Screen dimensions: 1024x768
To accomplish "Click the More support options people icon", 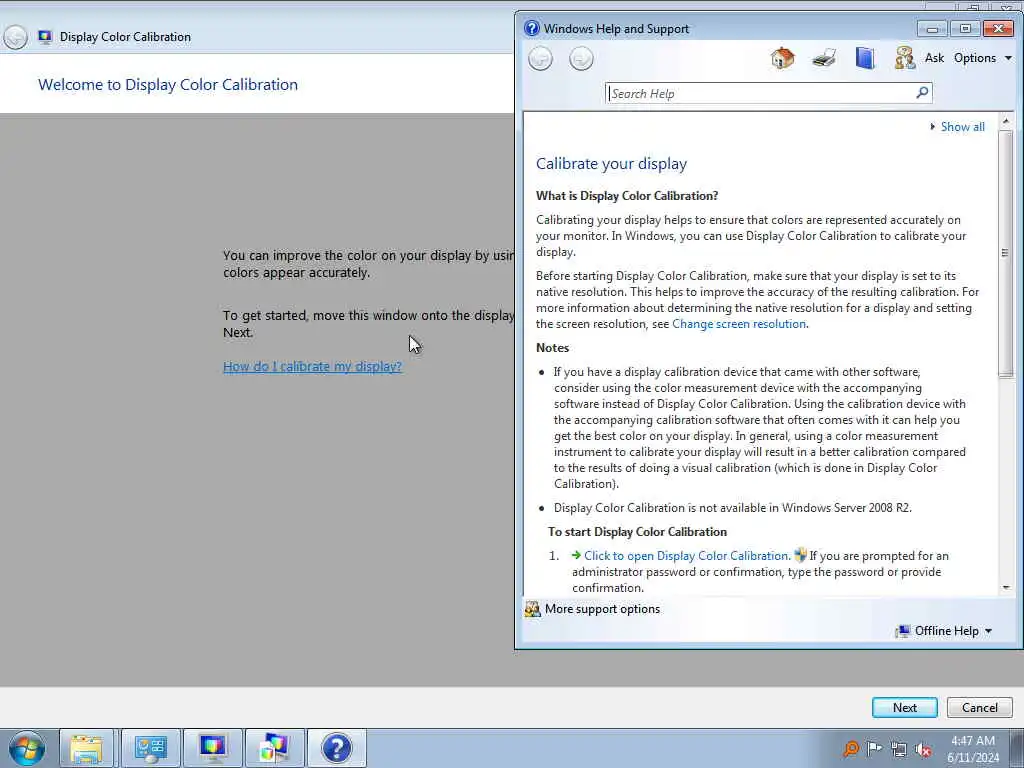I will pos(533,609).
